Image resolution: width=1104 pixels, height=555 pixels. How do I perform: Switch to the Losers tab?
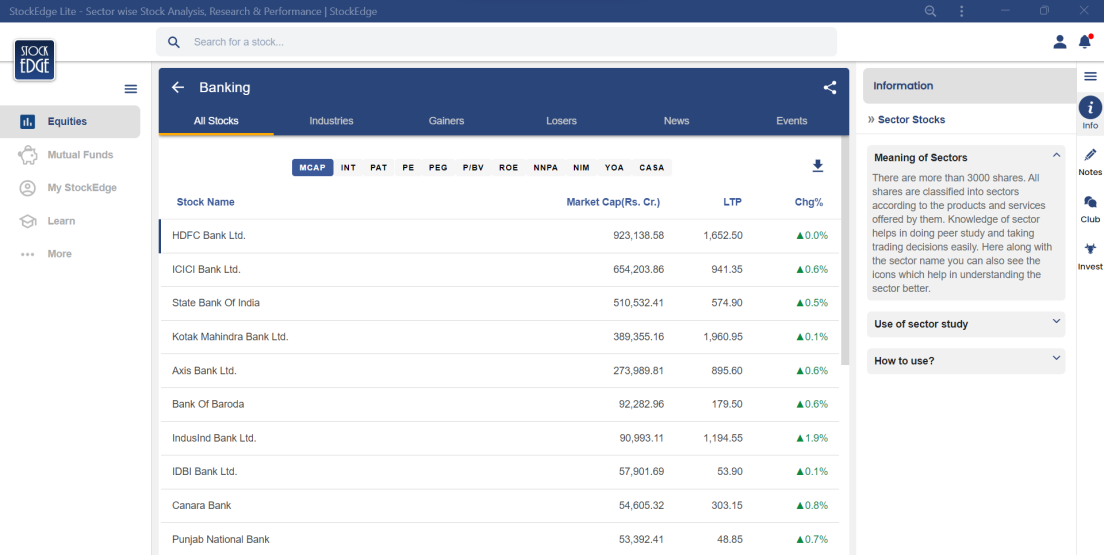point(561,121)
